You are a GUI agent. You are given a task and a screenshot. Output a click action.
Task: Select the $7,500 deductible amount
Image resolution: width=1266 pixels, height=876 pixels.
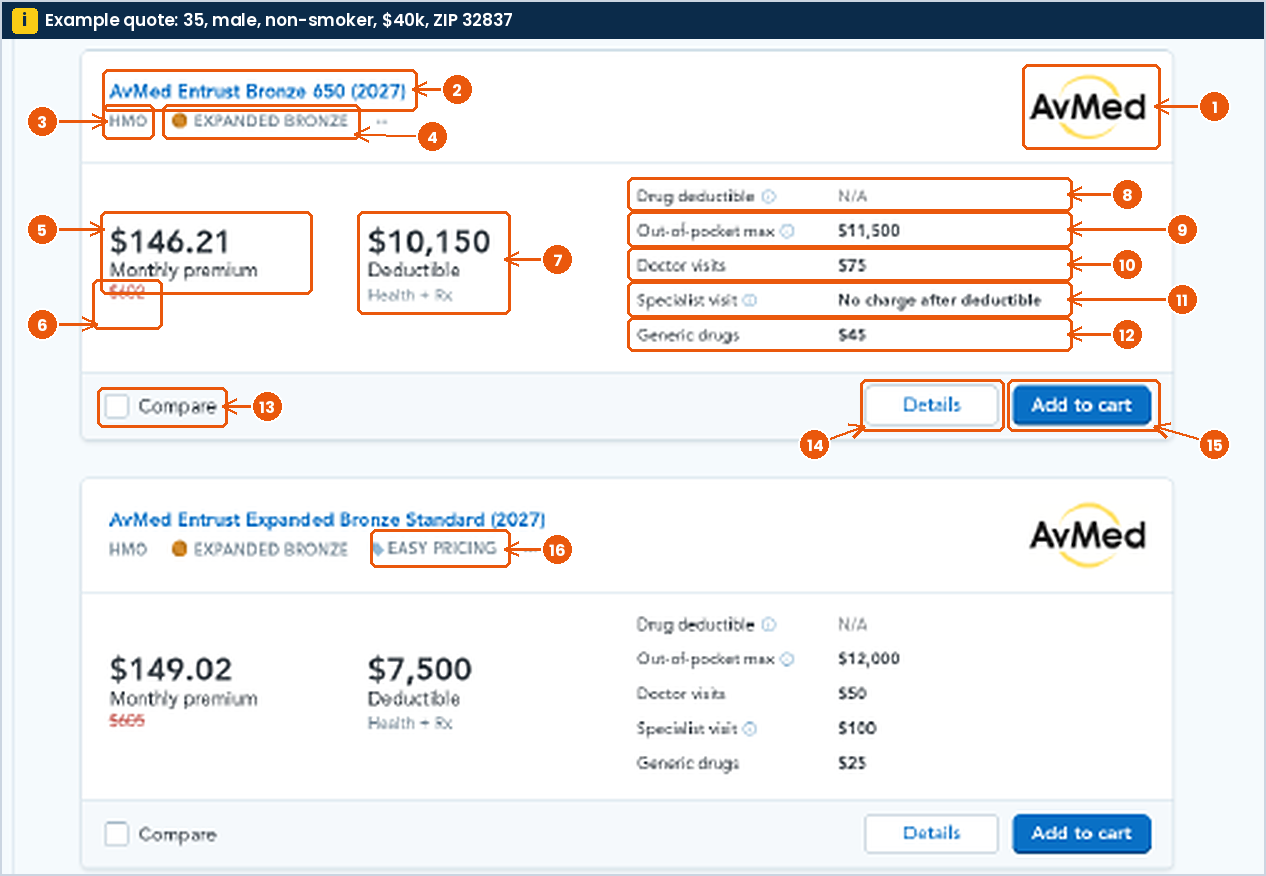(x=420, y=669)
